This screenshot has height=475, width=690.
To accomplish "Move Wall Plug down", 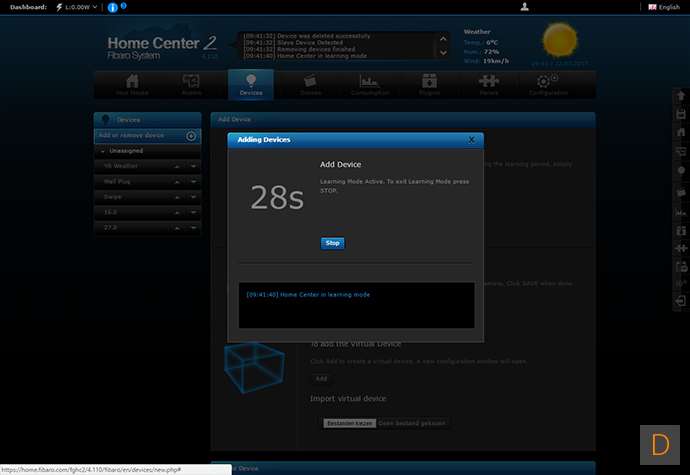I will (193, 182).
